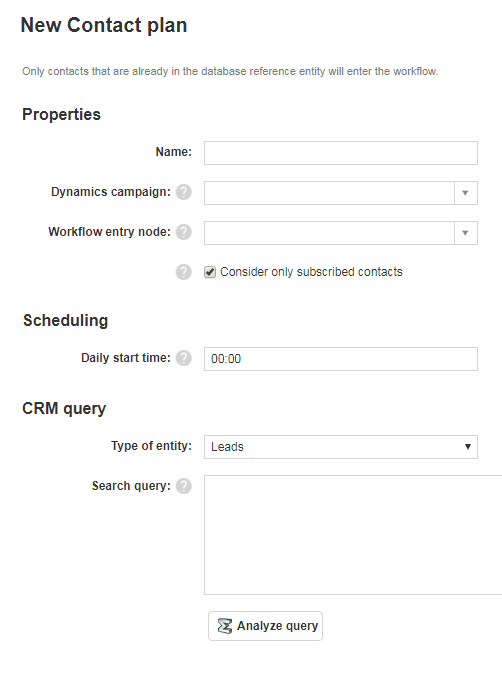Viewport: 502px width, 676px height.
Task: Focus the Name text field
Action: click(341, 153)
